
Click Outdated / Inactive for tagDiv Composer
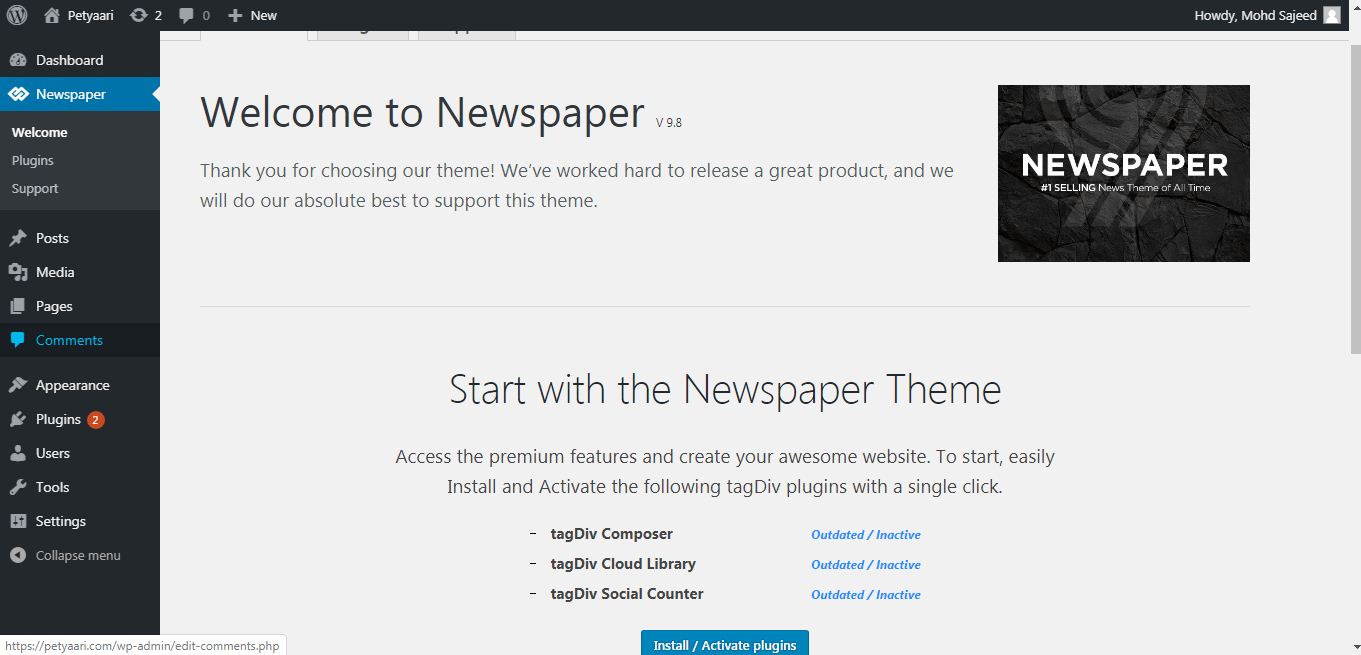click(x=866, y=535)
